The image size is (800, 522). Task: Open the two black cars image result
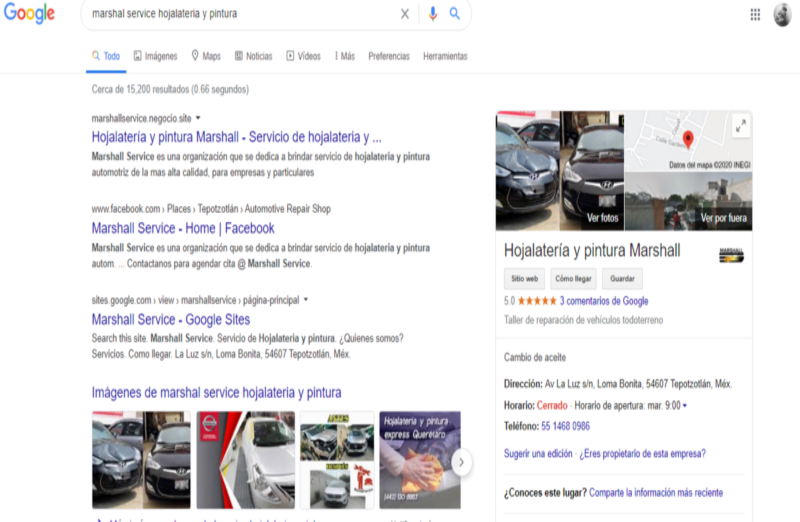pos(141,460)
